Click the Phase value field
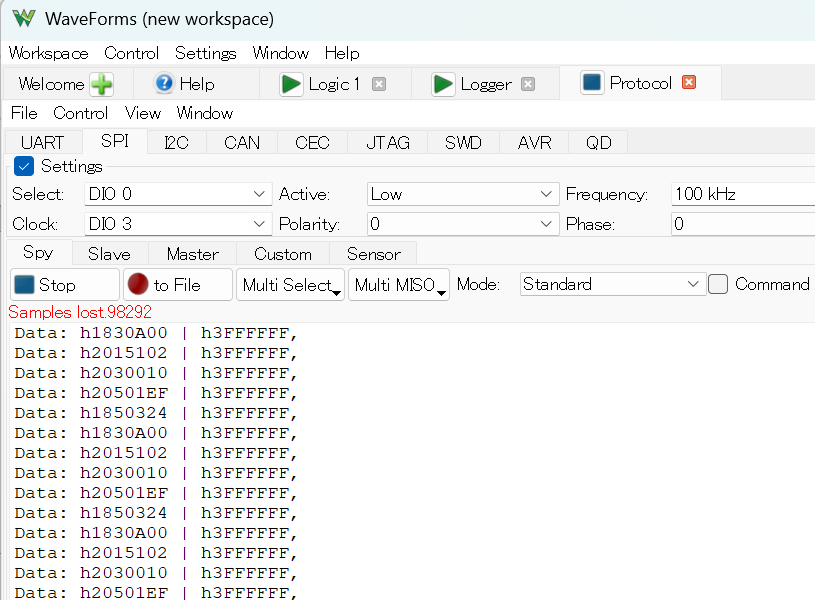Screen dimensions: 815x600 pos(743,224)
